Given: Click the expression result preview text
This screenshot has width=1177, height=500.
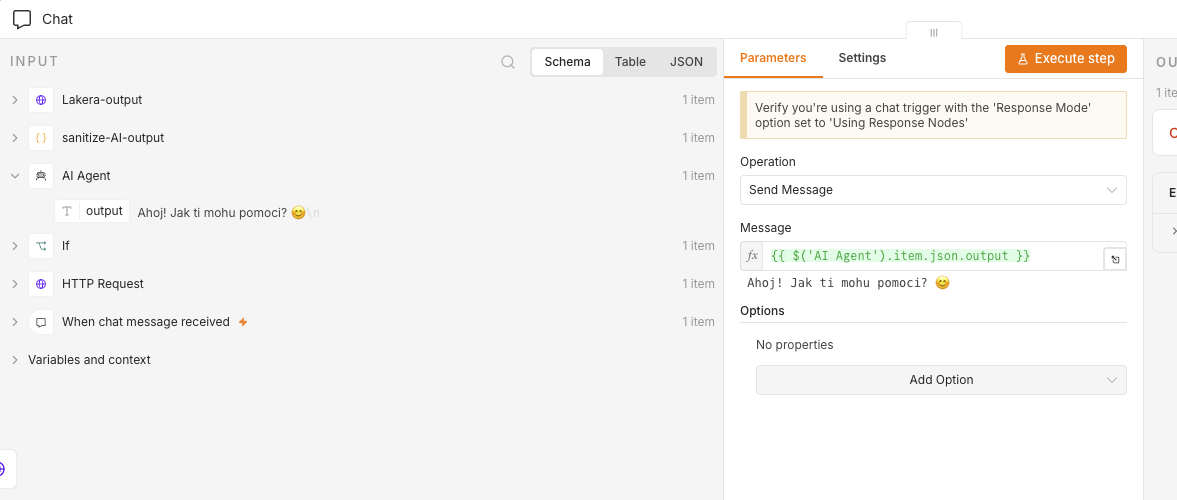Looking at the screenshot, I should [x=849, y=283].
